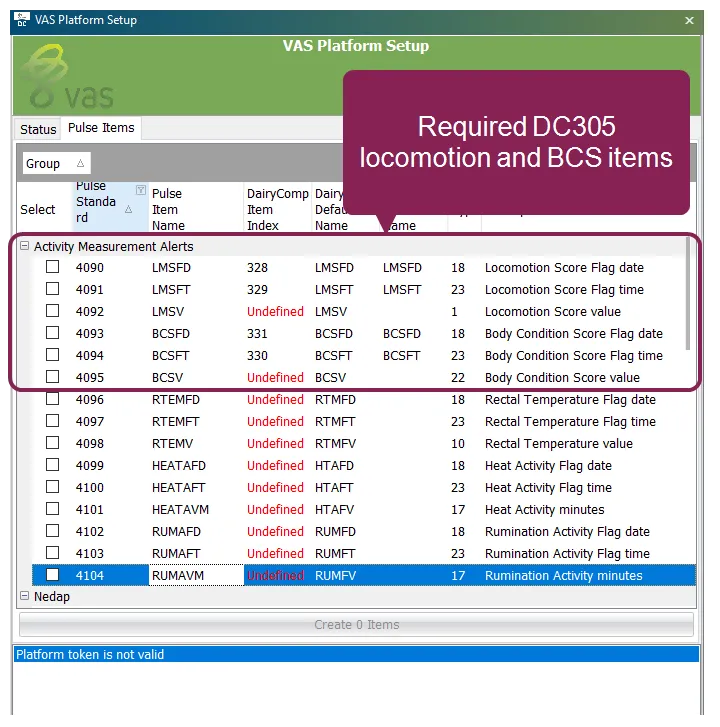Viewport: 720px width, 727px height.
Task: Click the sort triangle on Group chip
Action: click(80, 163)
